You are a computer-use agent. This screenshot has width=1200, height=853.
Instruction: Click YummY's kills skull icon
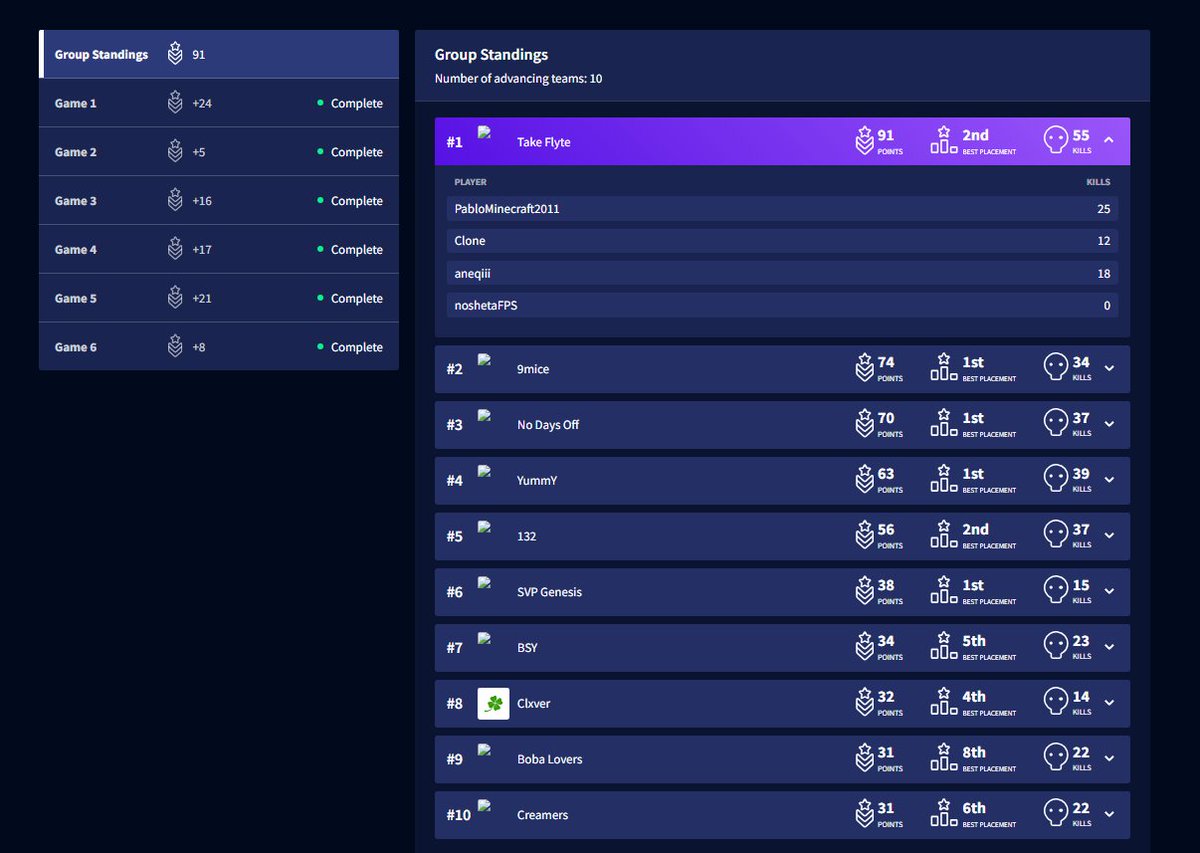click(1055, 480)
